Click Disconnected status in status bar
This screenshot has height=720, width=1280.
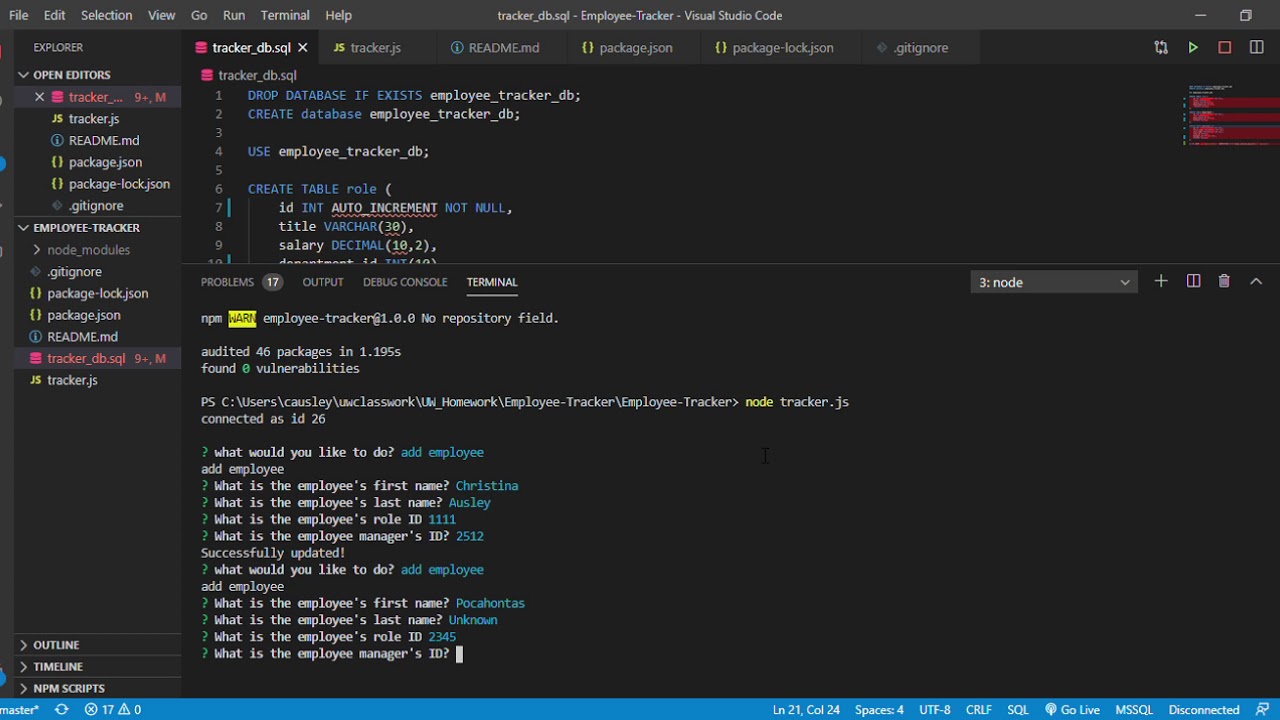pos(1204,709)
